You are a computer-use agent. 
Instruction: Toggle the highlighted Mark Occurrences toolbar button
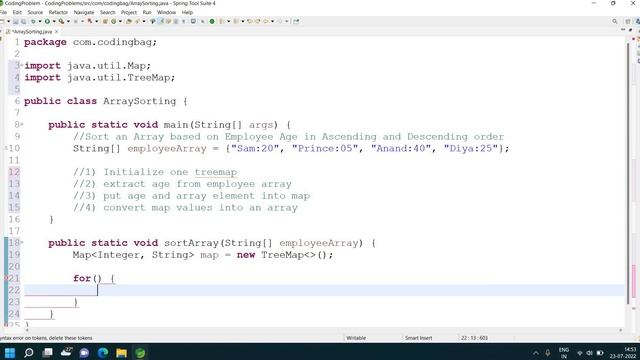coord(161,21)
